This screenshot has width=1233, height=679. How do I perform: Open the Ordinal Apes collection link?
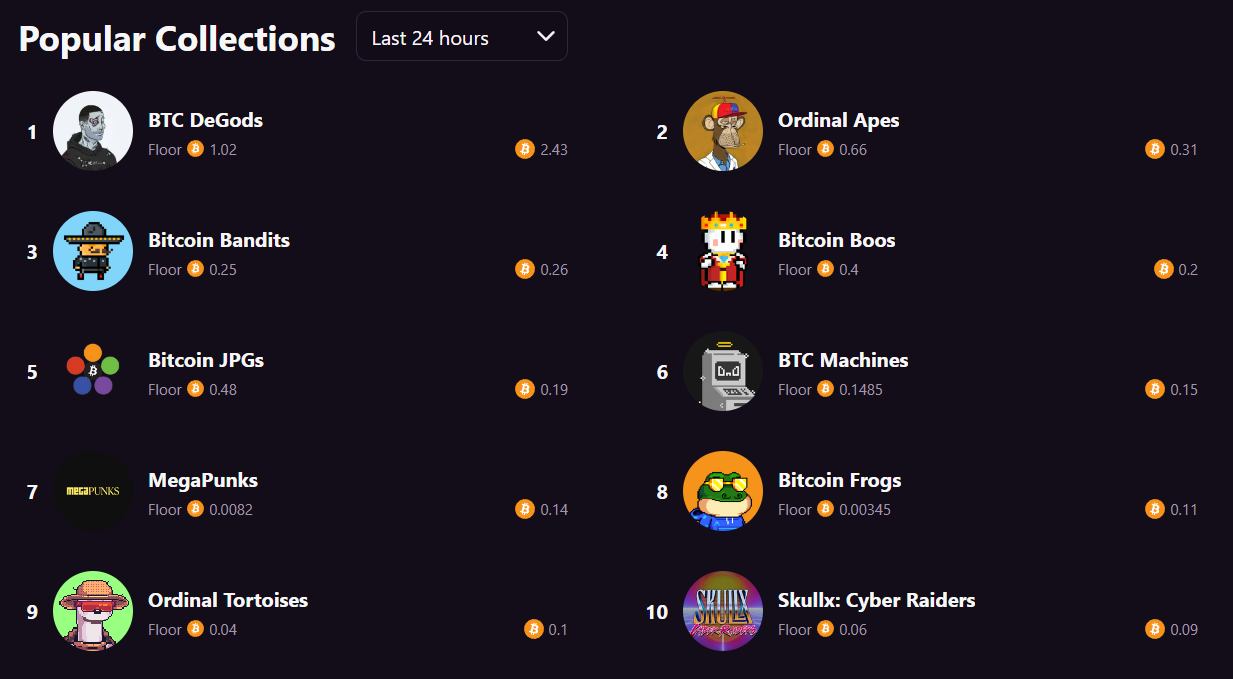pos(838,120)
